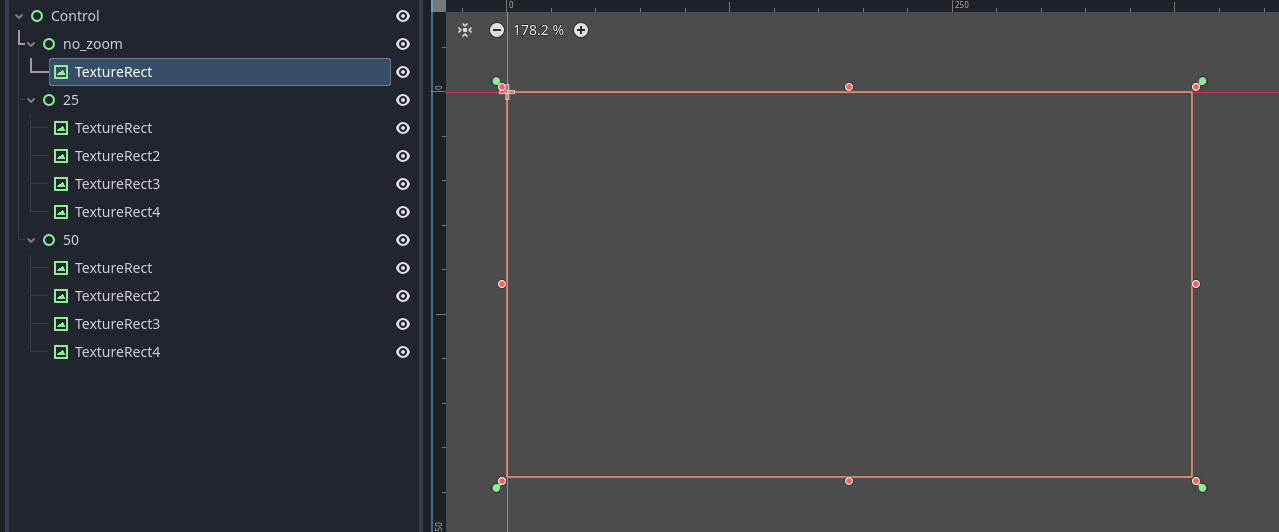Click image icon of TextureRect2 under 25
This screenshot has height=532, width=1279.
[61, 156]
